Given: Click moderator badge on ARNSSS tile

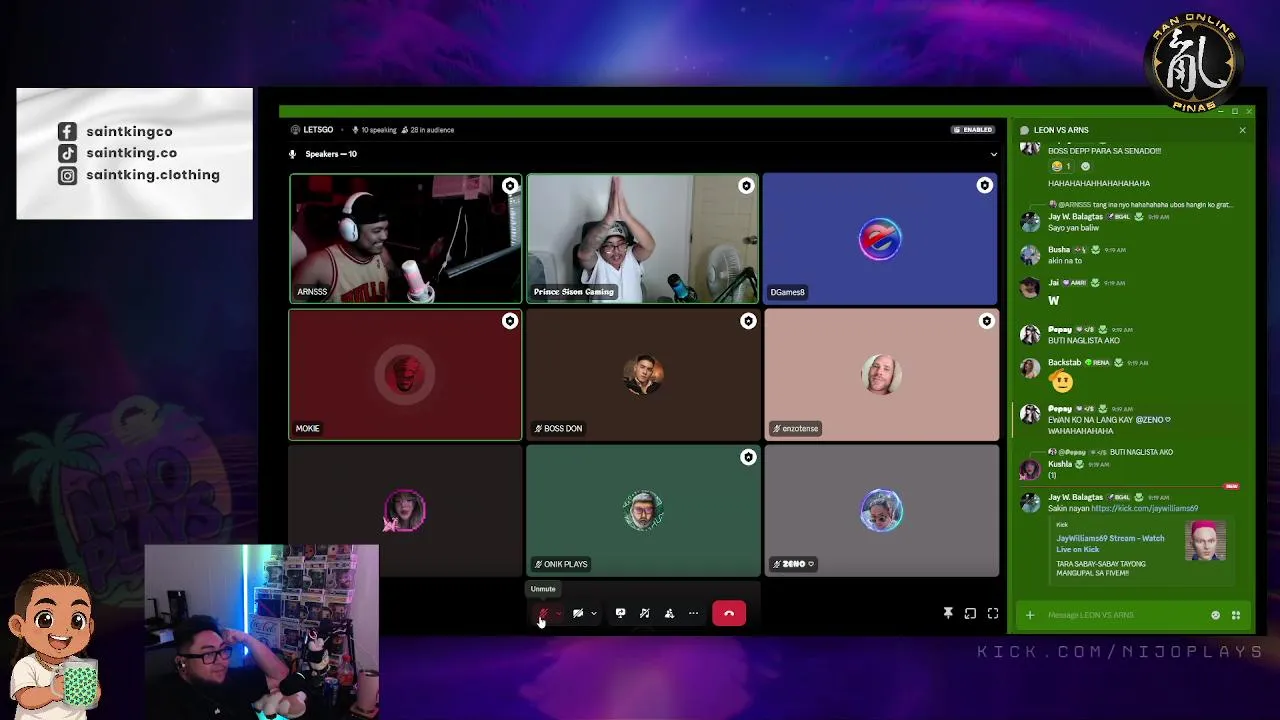Looking at the screenshot, I should (510, 185).
